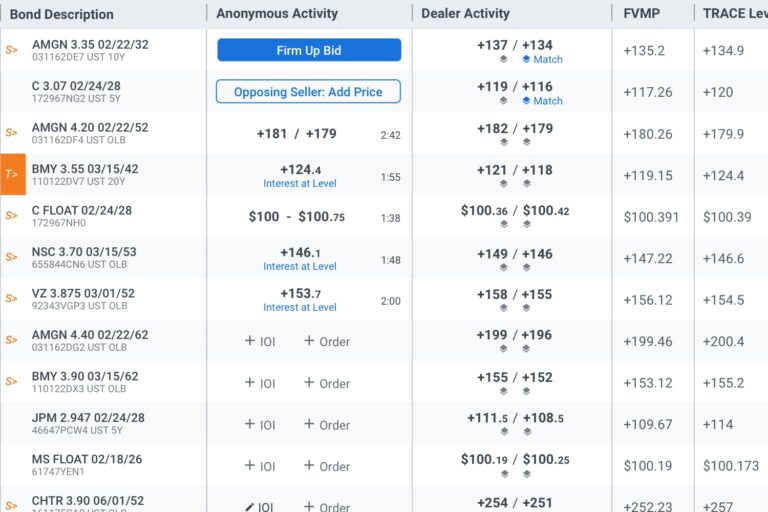
Task: Click bid depth stack icon under +119
Action: [x=504, y=100]
